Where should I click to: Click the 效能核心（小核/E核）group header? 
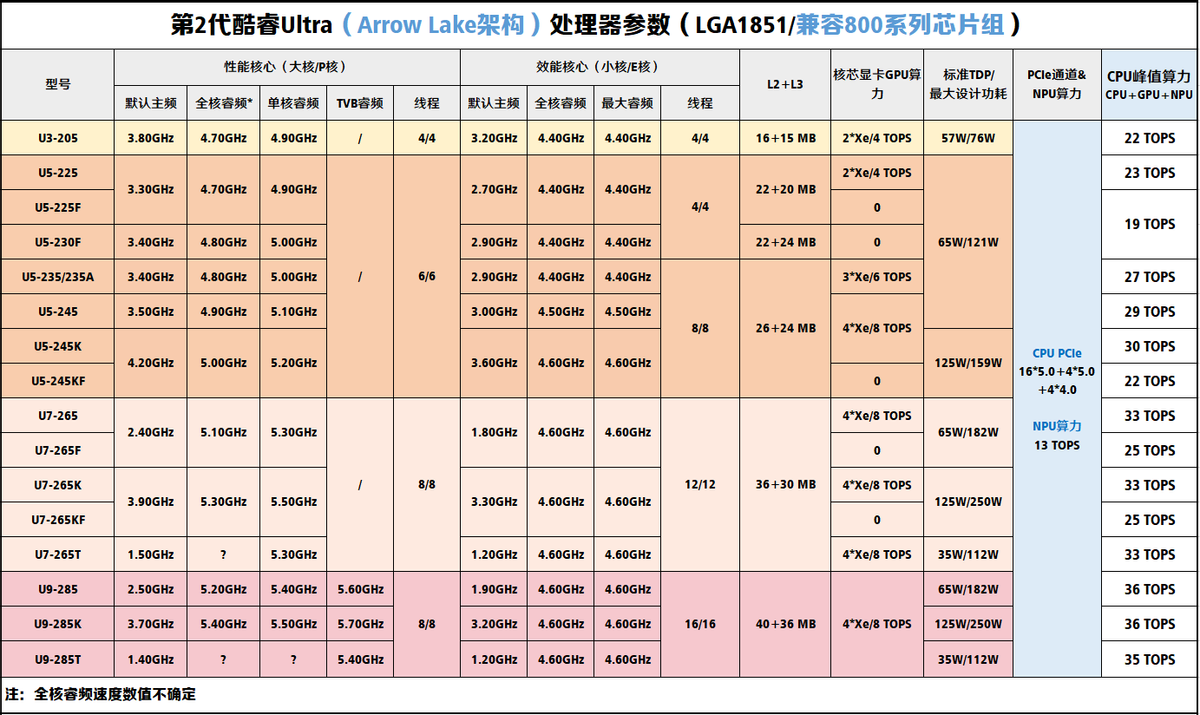point(599,67)
